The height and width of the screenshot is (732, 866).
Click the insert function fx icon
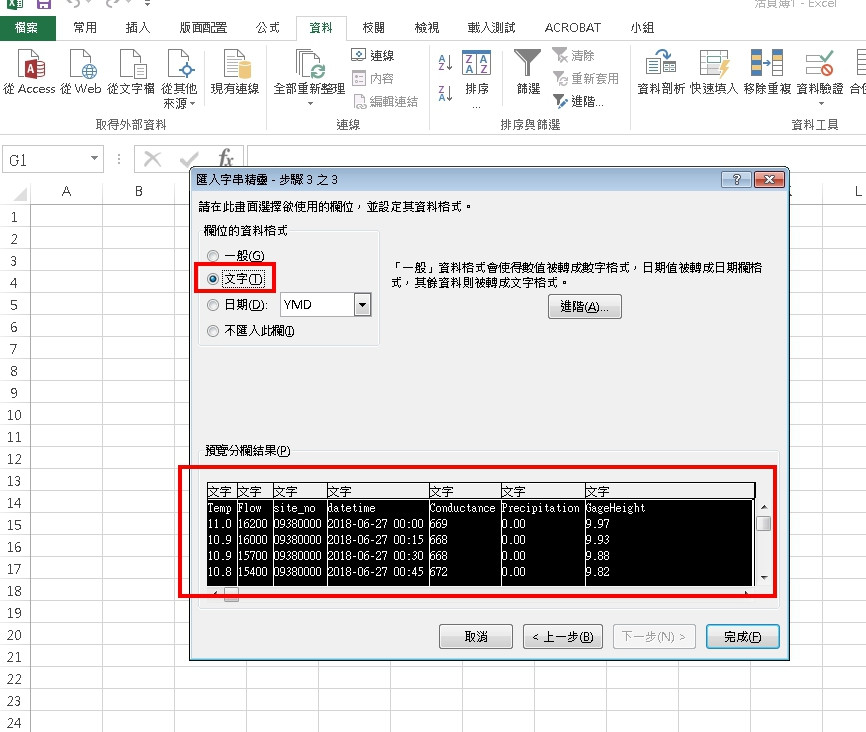coord(226,159)
